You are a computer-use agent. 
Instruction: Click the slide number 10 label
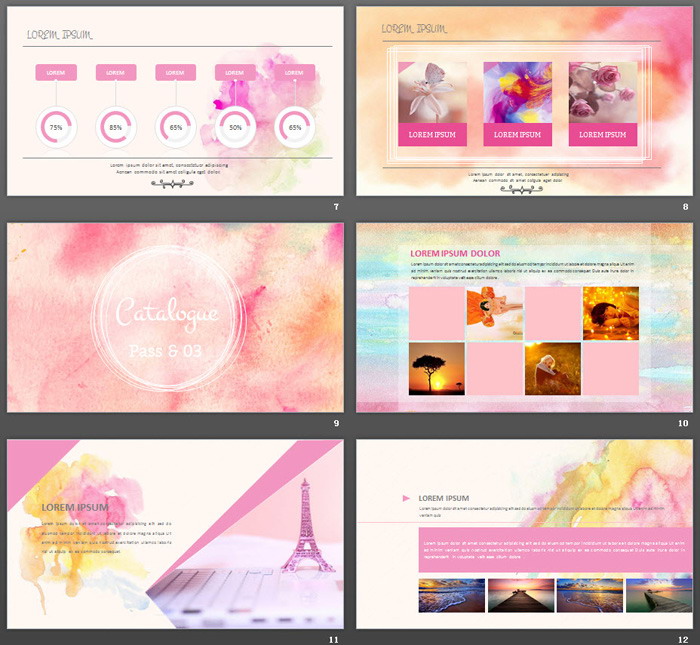(682, 423)
